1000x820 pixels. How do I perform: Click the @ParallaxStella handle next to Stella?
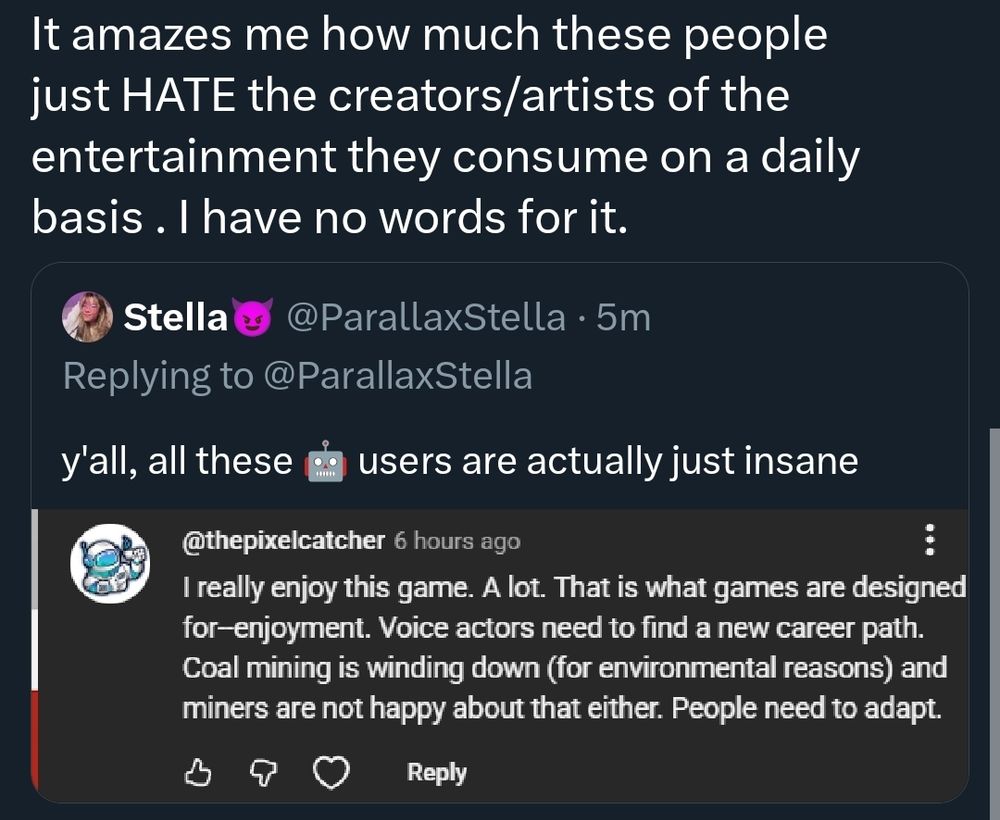(425, 317)
